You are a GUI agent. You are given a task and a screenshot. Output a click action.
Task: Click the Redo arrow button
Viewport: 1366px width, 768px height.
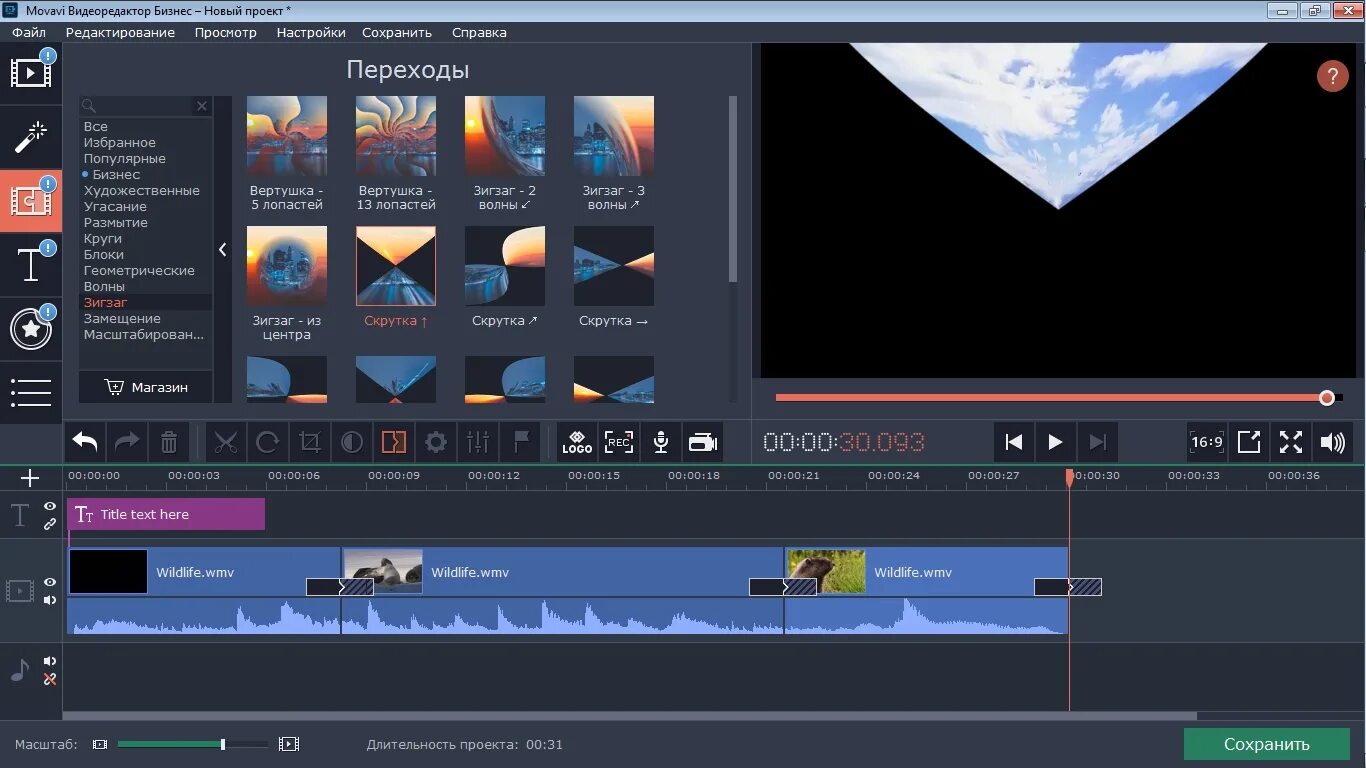pyautogui.click(x=127, y=442)
